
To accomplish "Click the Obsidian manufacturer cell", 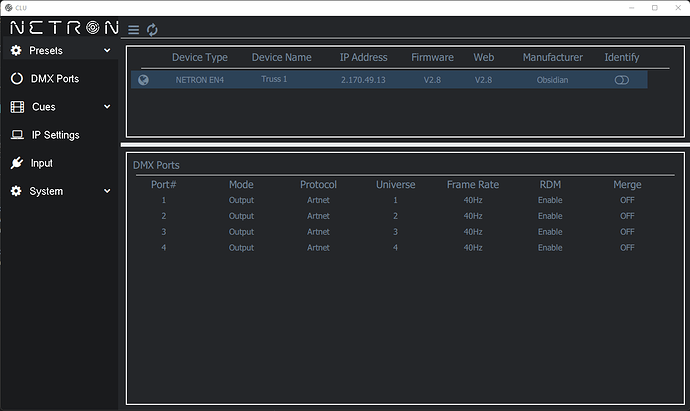I will (552, 80).
